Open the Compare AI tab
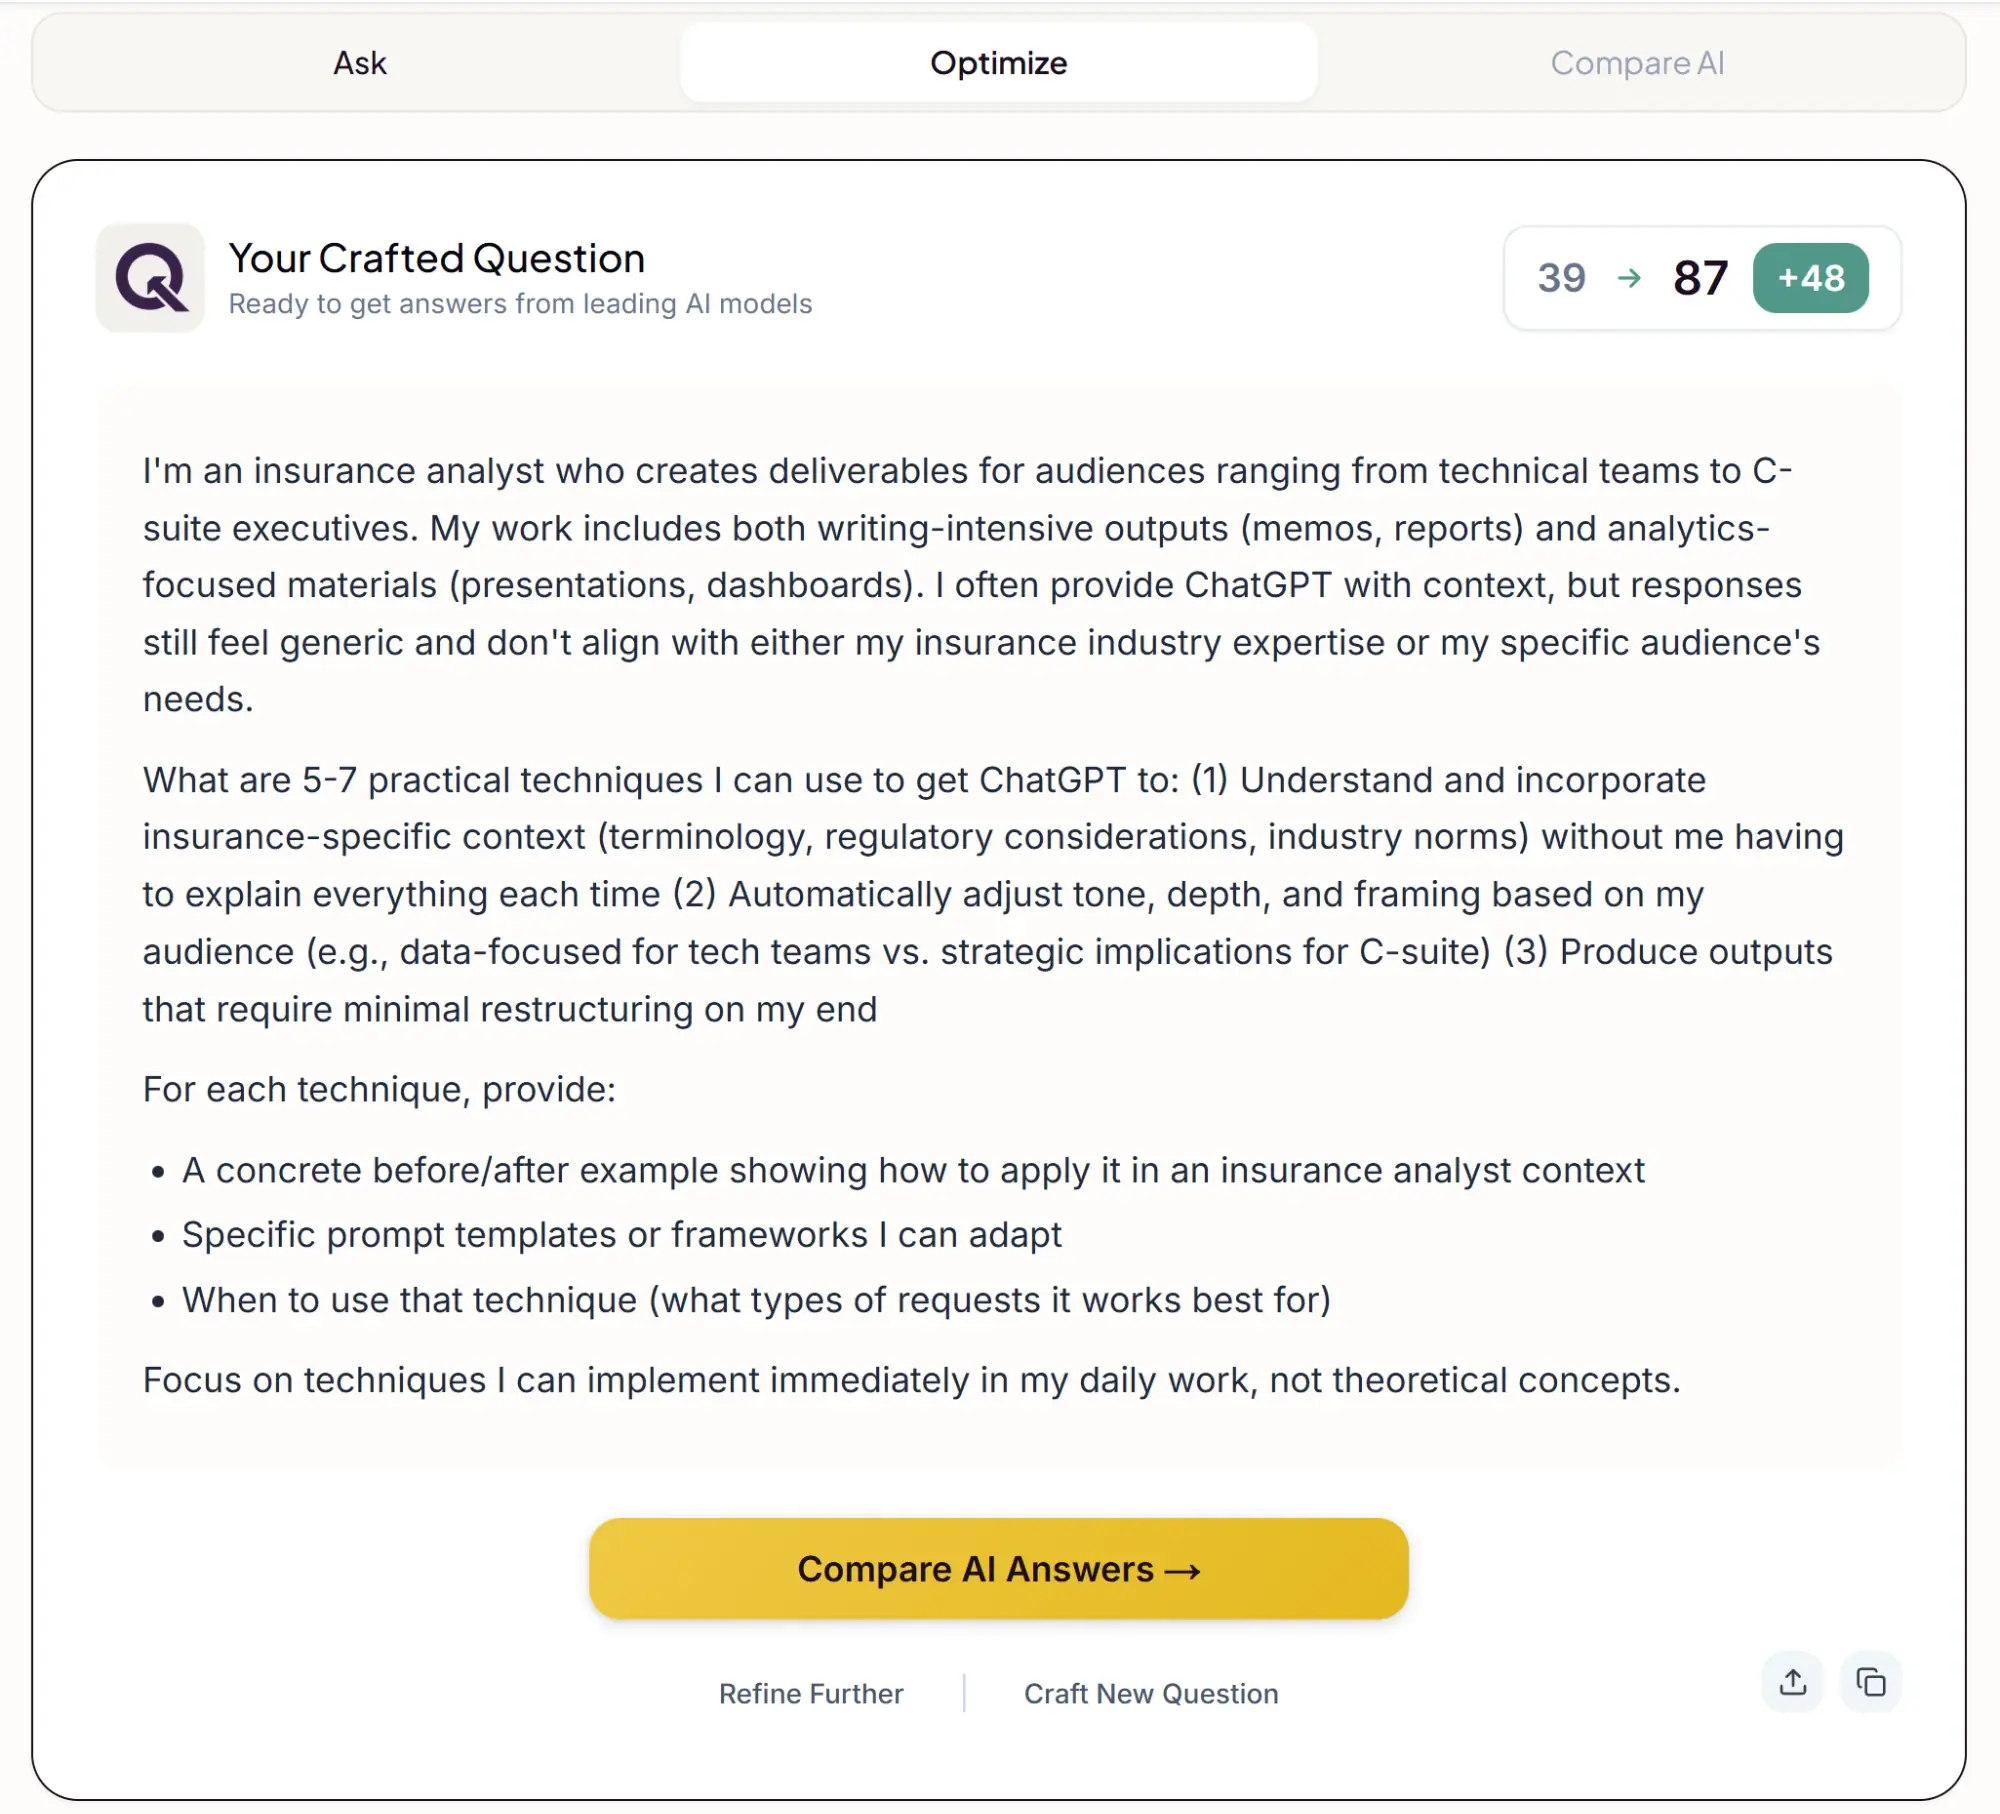Screen dimensions: 2000x1814 click(1638, 62)
